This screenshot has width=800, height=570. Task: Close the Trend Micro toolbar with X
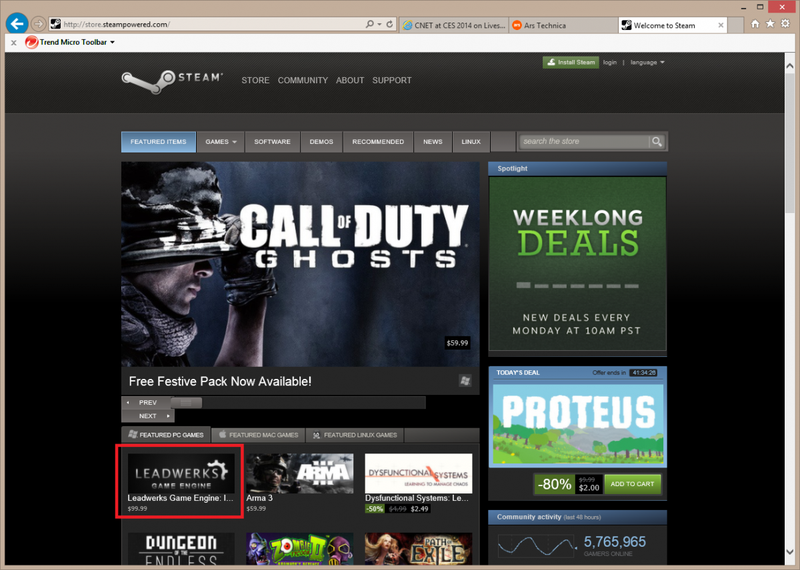(14, 42)
